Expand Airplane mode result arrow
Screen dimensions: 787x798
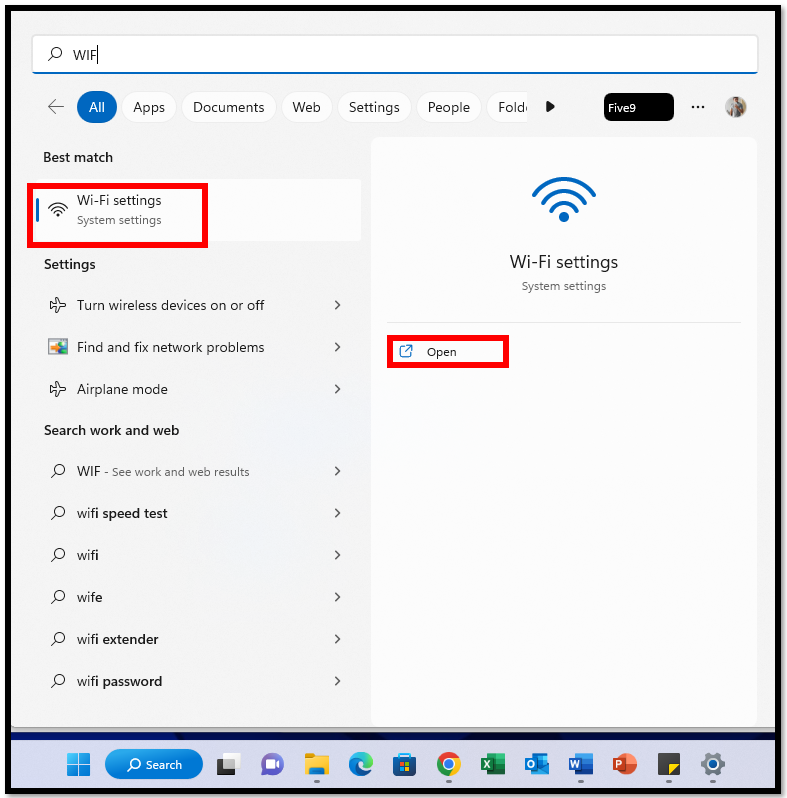point(337,389)
